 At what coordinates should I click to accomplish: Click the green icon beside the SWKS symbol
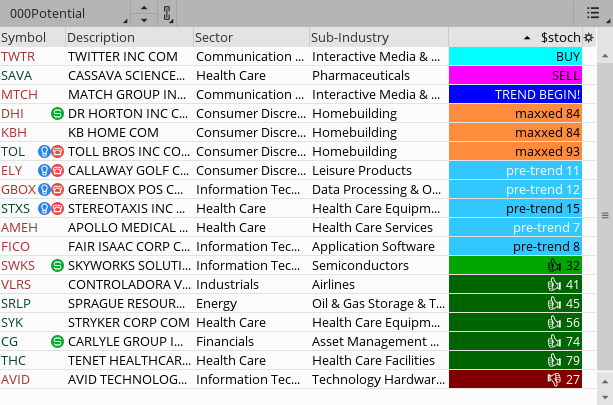click(57, 265)
